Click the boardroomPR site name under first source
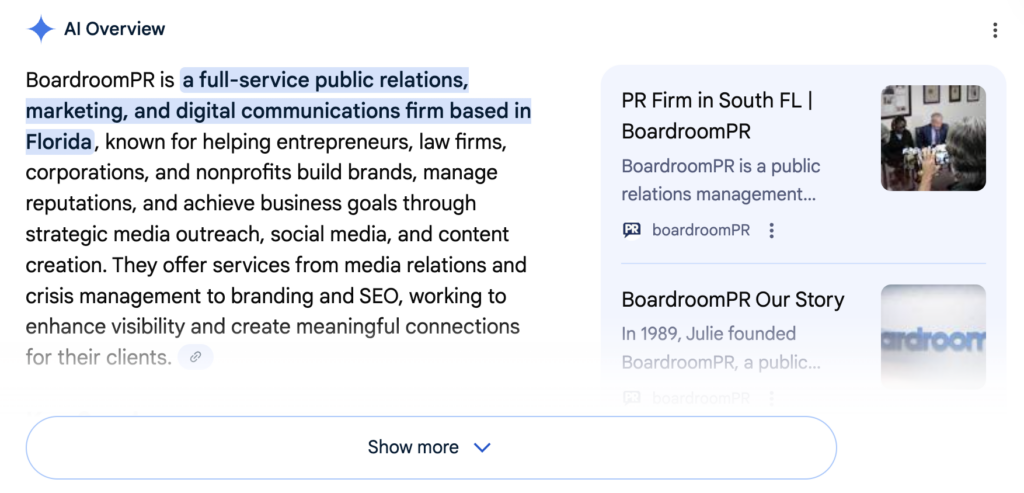The image size is (1024, 493). (x=700, y=230)
